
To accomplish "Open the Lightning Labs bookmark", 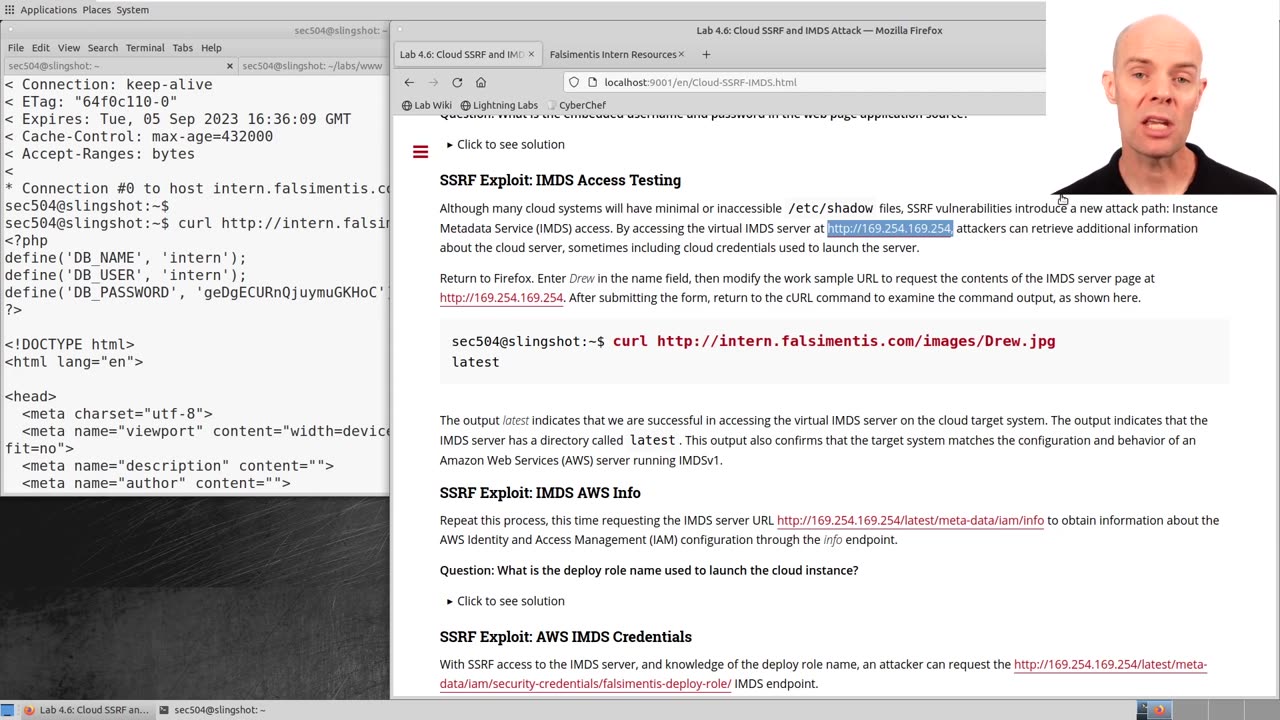I will [x=499, y=105].
